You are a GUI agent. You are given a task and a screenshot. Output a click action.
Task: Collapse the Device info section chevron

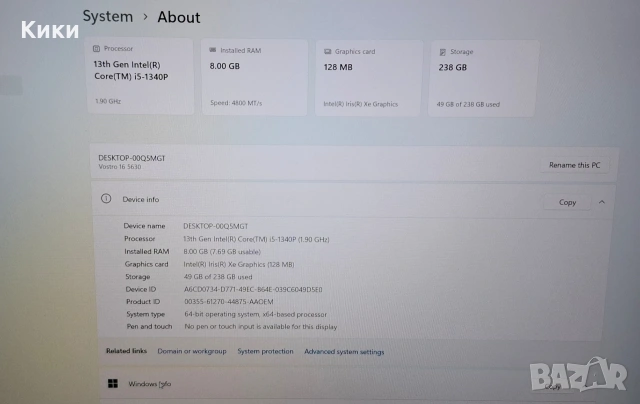602,202
